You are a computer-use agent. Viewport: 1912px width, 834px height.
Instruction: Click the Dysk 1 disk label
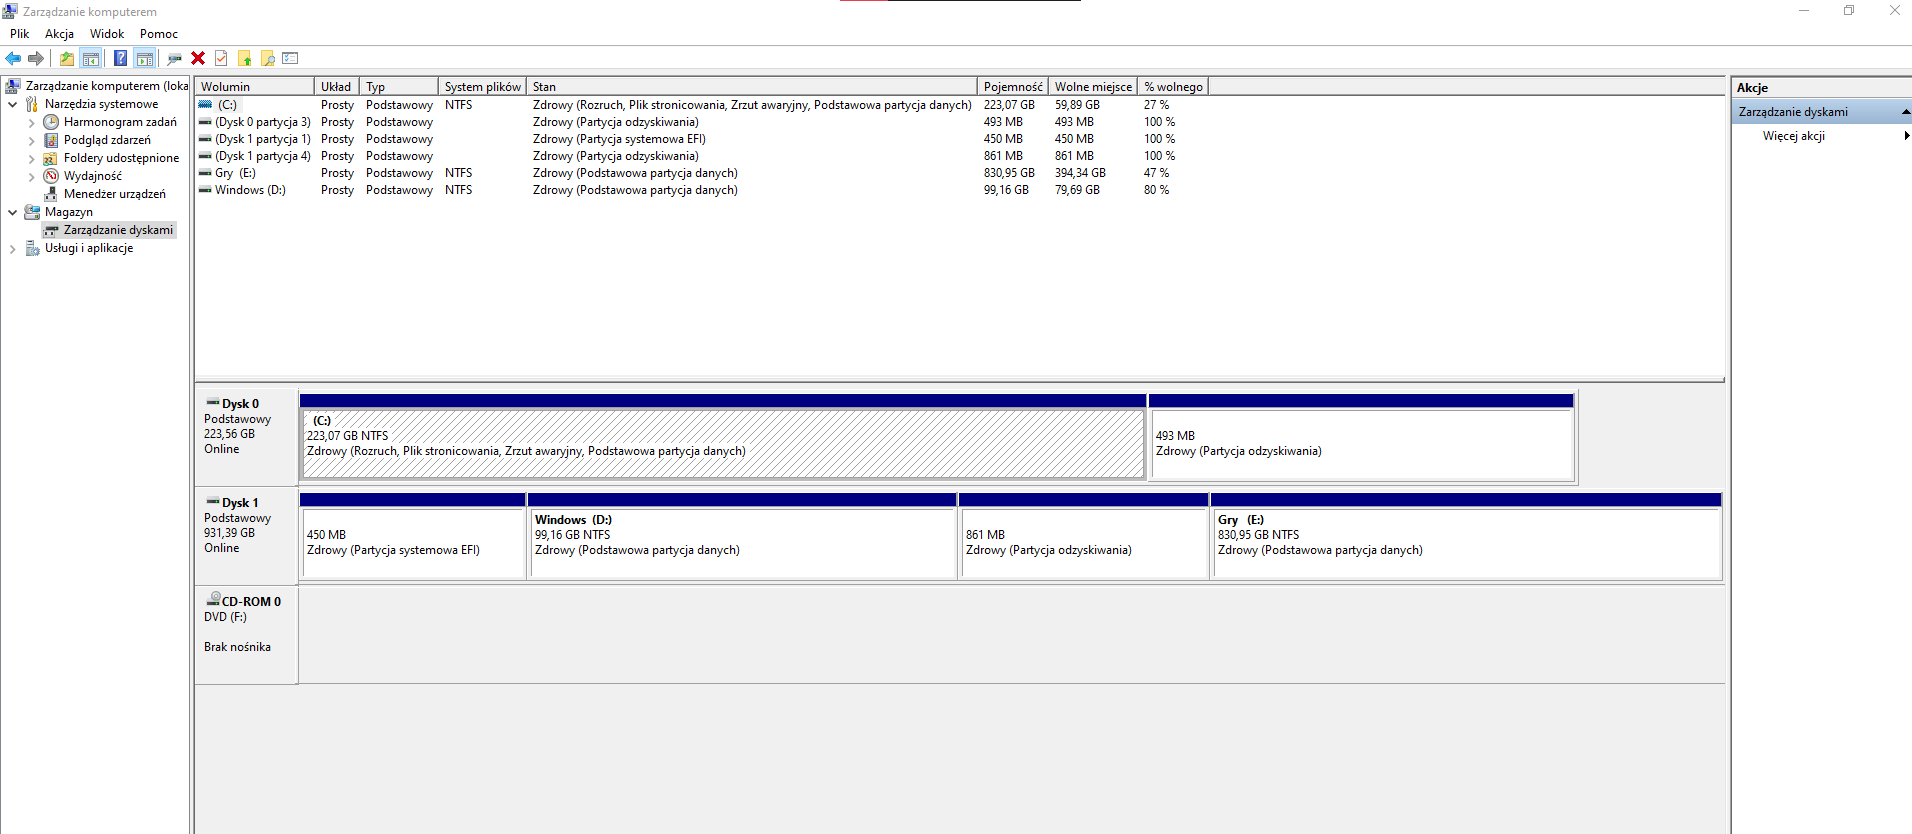tap(240, 503)
